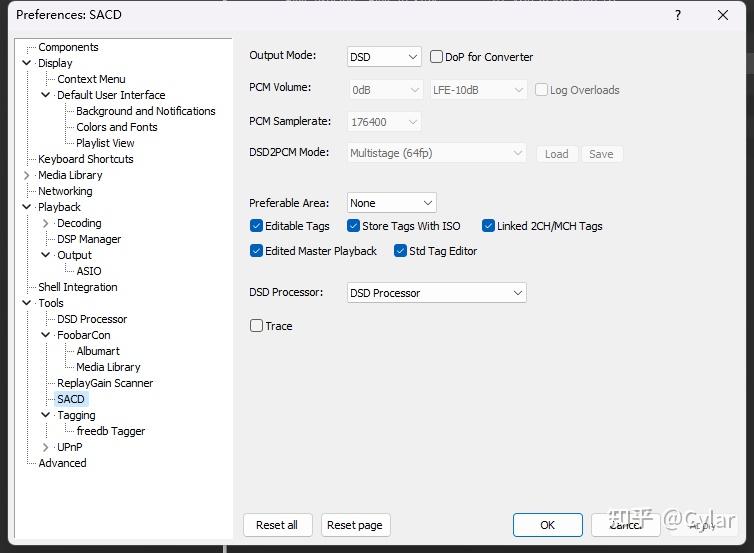Disable Store Tags With ISO
754x553 pixels.
pyautogui.click(x=353, y=226)
